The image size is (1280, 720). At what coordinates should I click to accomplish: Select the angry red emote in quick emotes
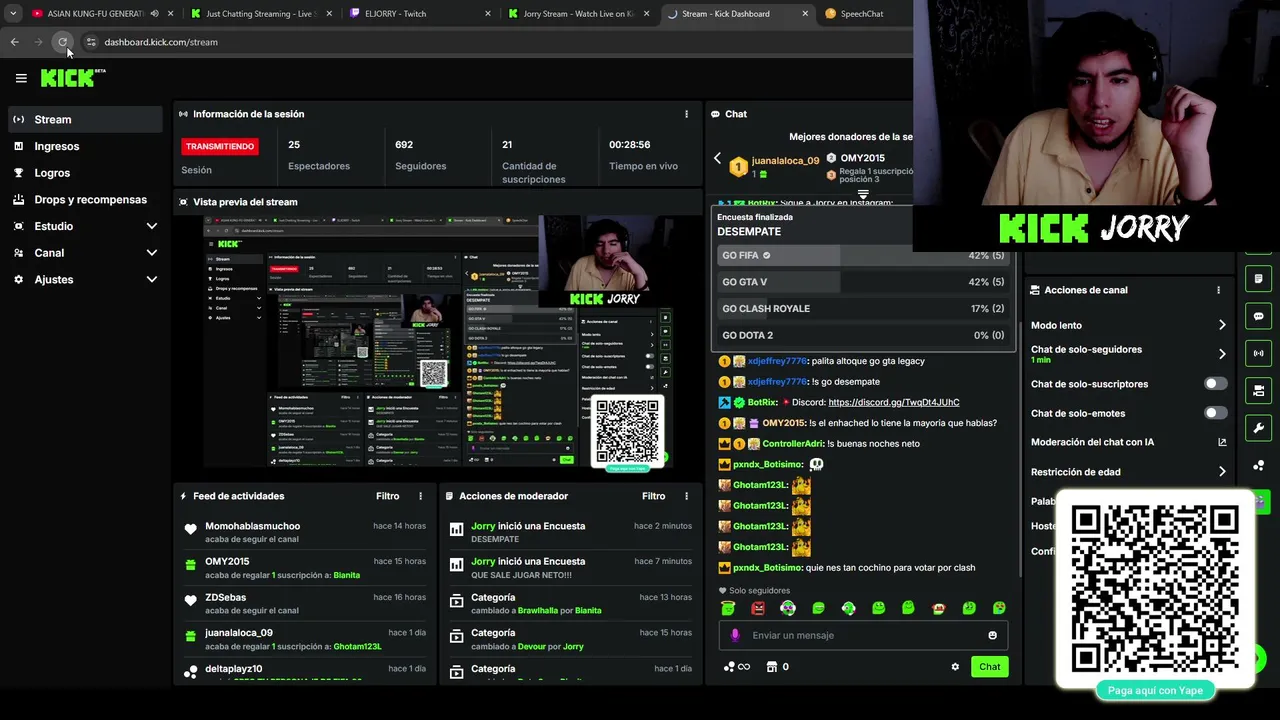(758, 608)
